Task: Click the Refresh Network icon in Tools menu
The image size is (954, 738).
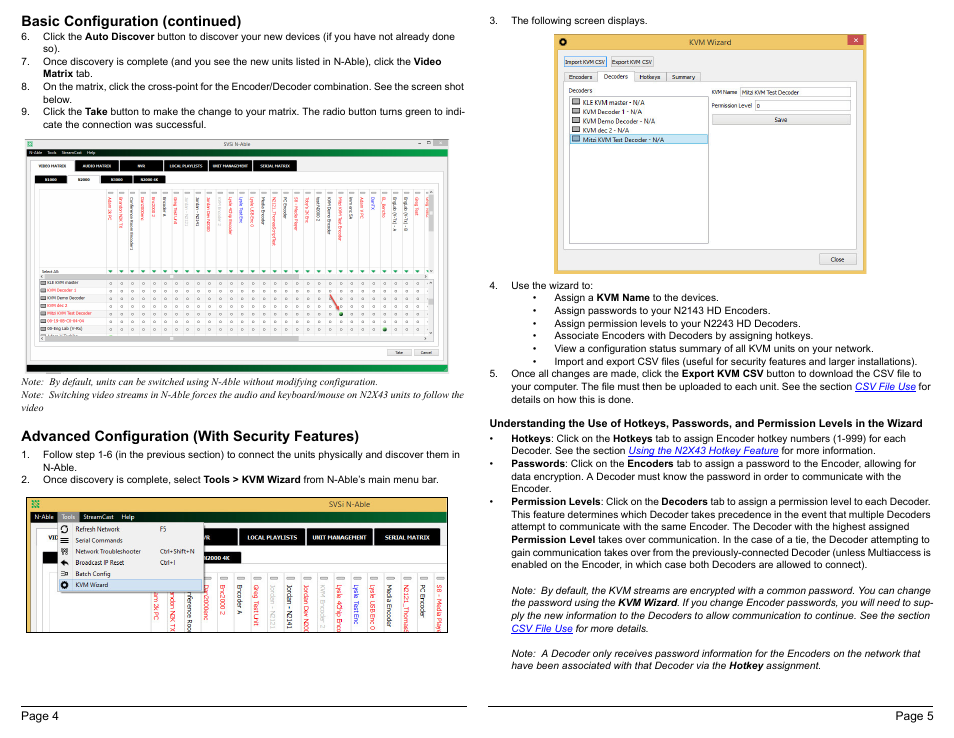Action: coord(64,529)
